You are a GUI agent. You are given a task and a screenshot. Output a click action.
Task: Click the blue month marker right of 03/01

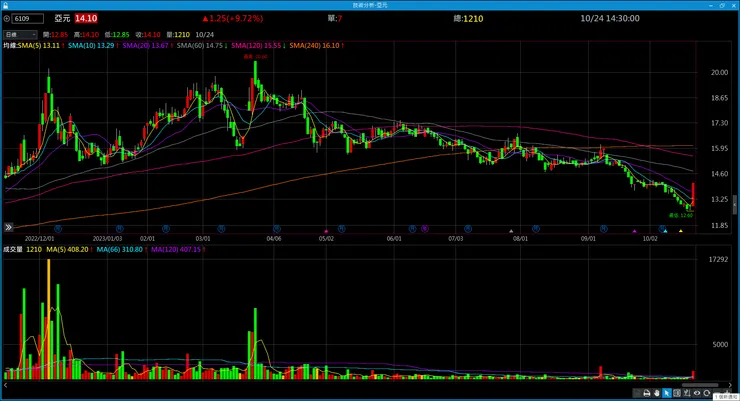pos(221,229)
